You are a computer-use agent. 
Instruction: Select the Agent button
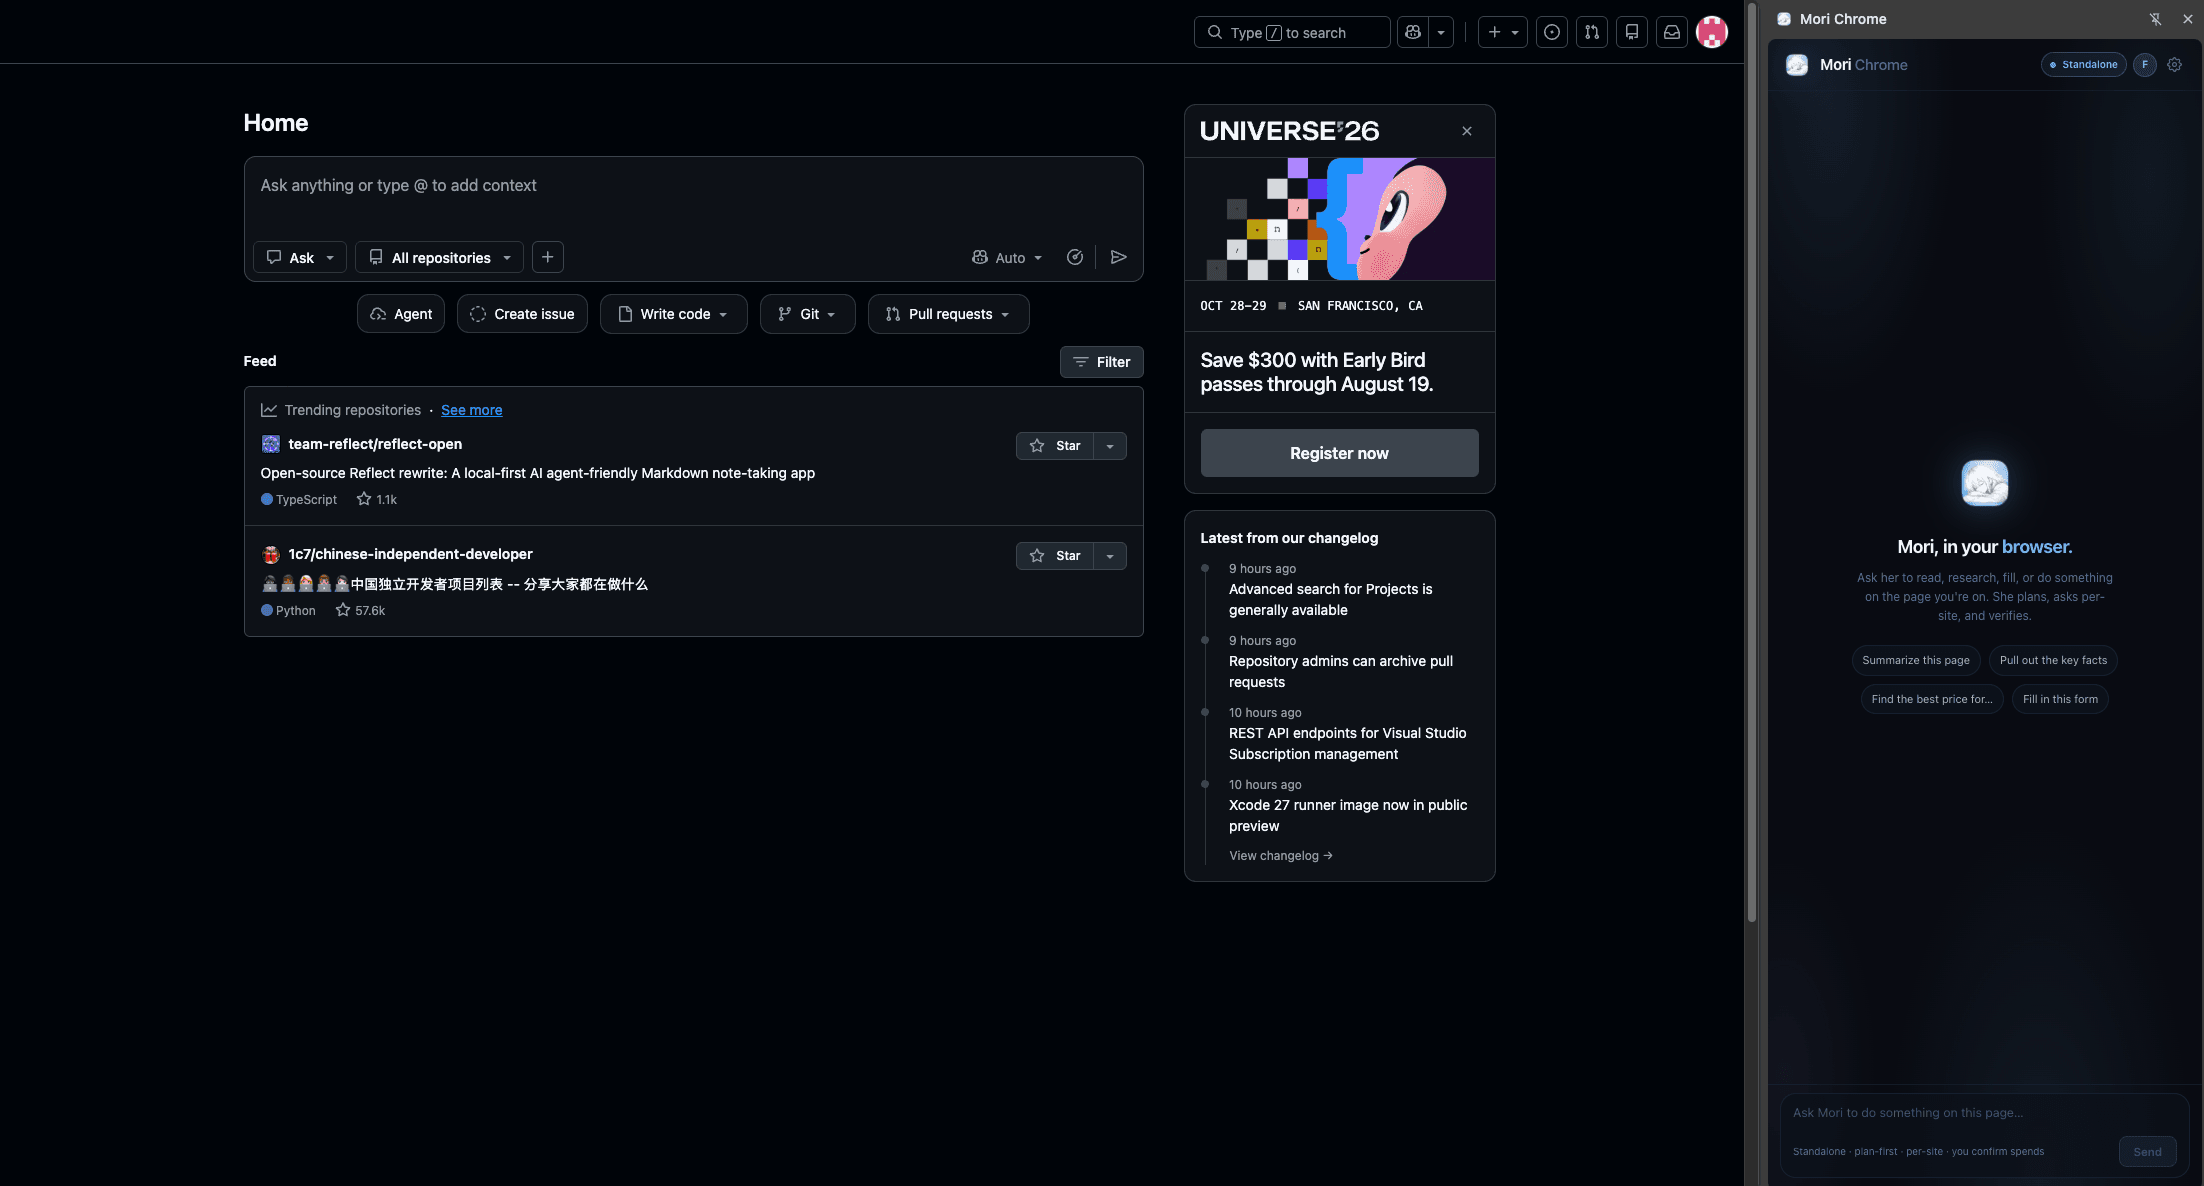[x=401, y=314]
